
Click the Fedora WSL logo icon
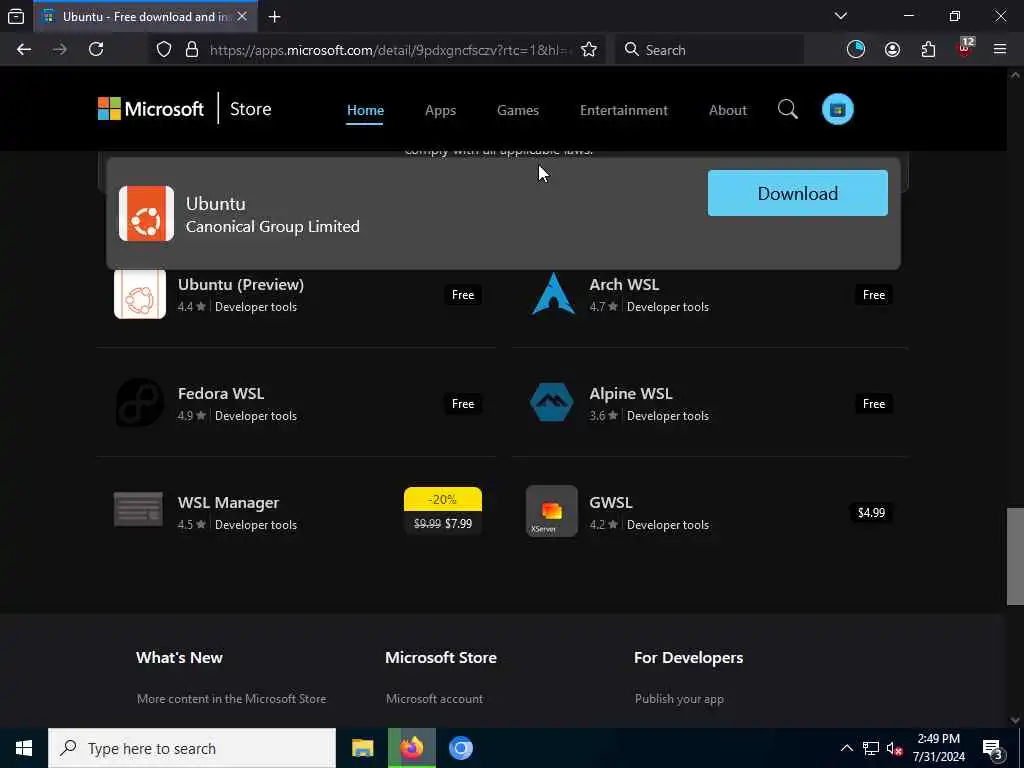140,403
